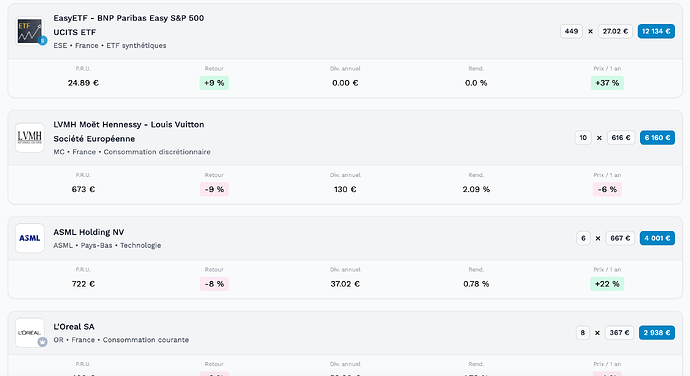Click the blue badge on EasyETF logo
The width and height of the screenshot is (690, 376).
pyautogui.click(x=42, y=41)
